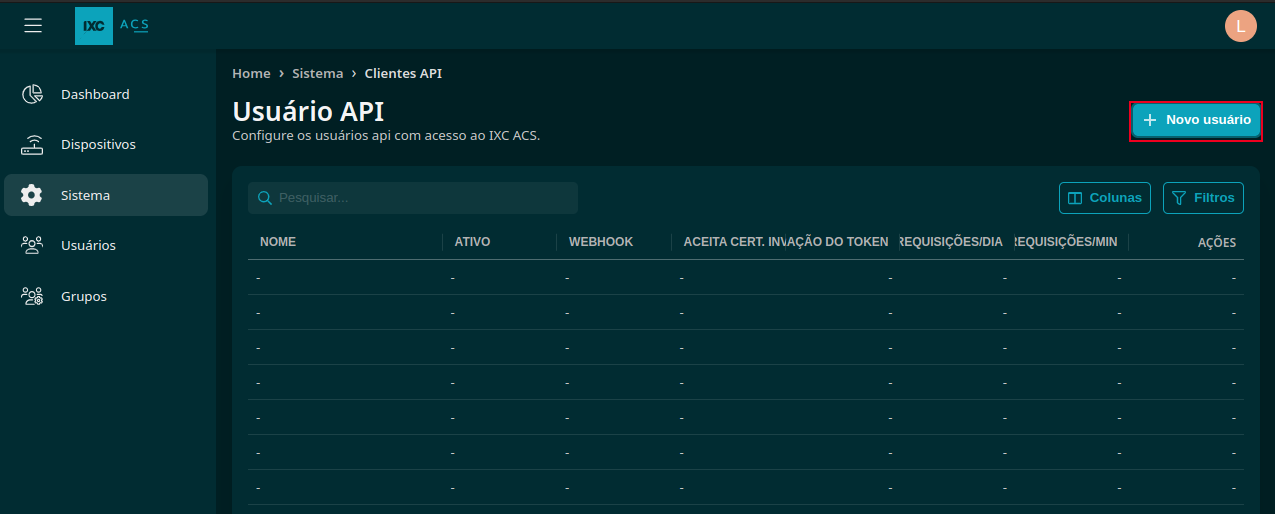Open the user avatar 'L' menu
Image resolution: width=1275 pixels, height=514 pixels.
1240,26
